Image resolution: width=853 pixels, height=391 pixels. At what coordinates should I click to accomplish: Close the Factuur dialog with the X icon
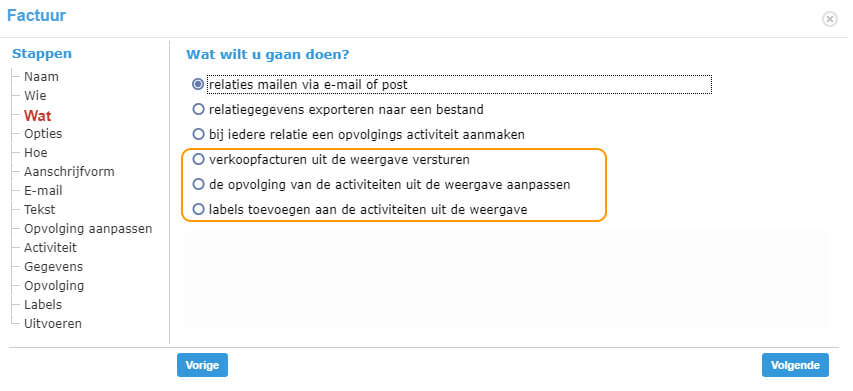point(829,20)
